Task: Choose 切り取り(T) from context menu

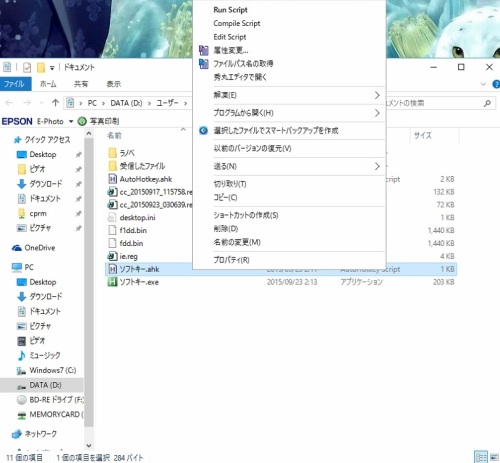Action: pos(230,184)
